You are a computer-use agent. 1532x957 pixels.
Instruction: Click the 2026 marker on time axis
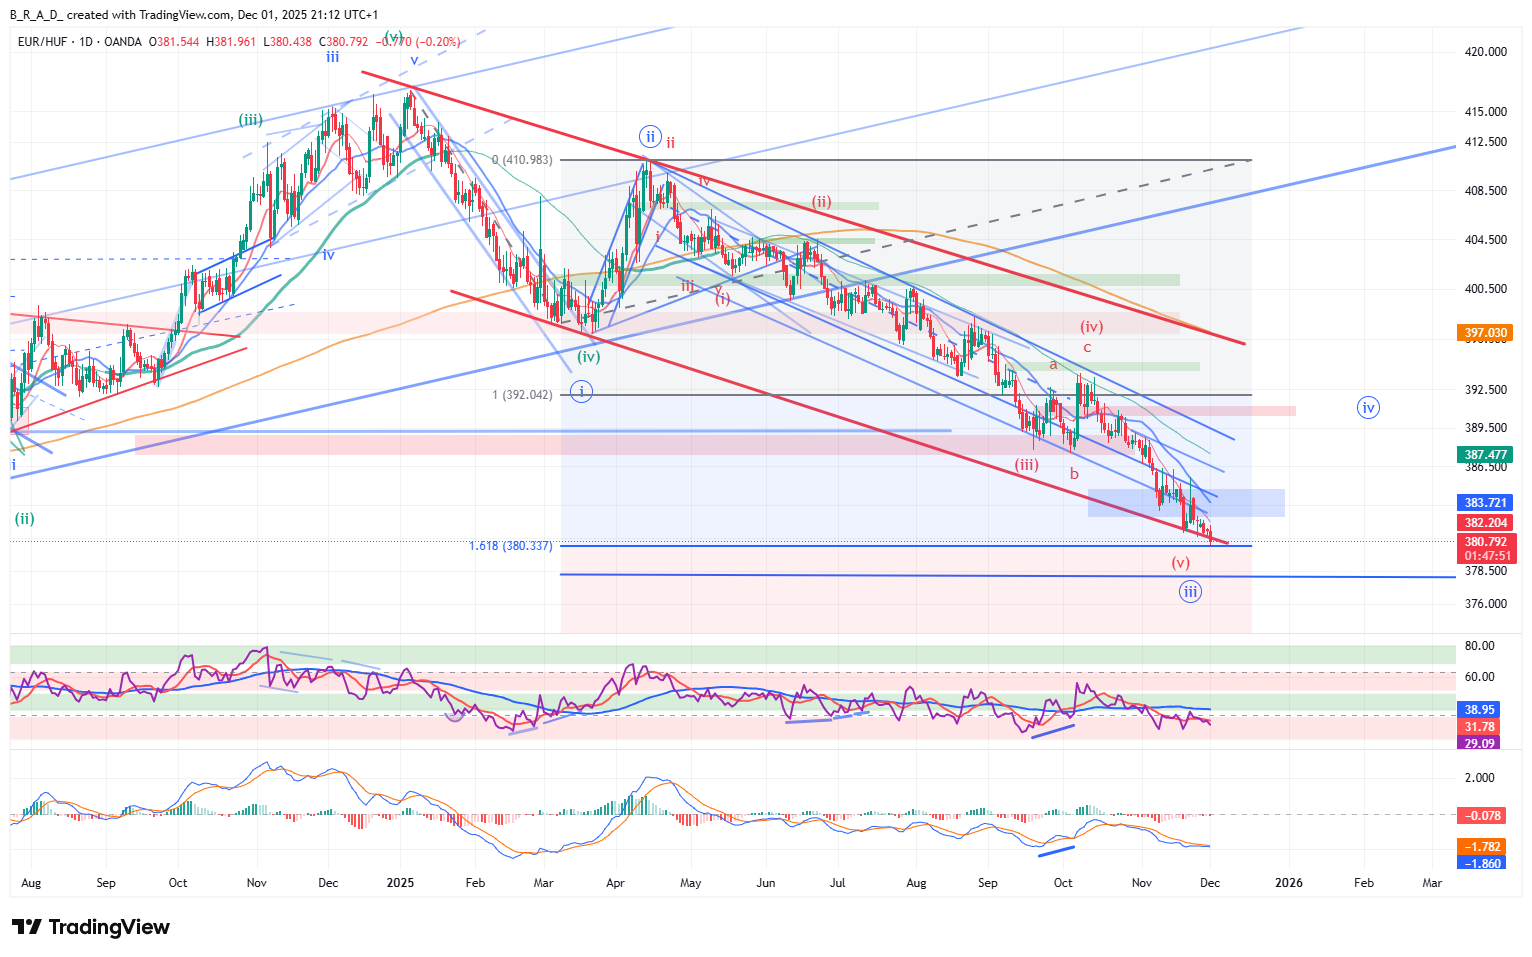[x=1289, y=883]
